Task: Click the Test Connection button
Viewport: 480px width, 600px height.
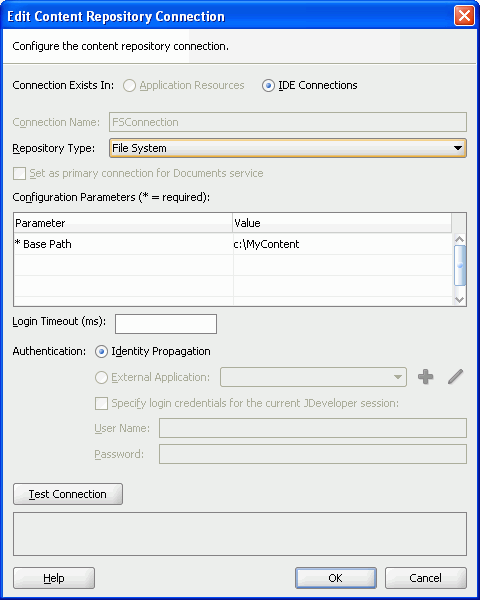Action: pos(68,494)
